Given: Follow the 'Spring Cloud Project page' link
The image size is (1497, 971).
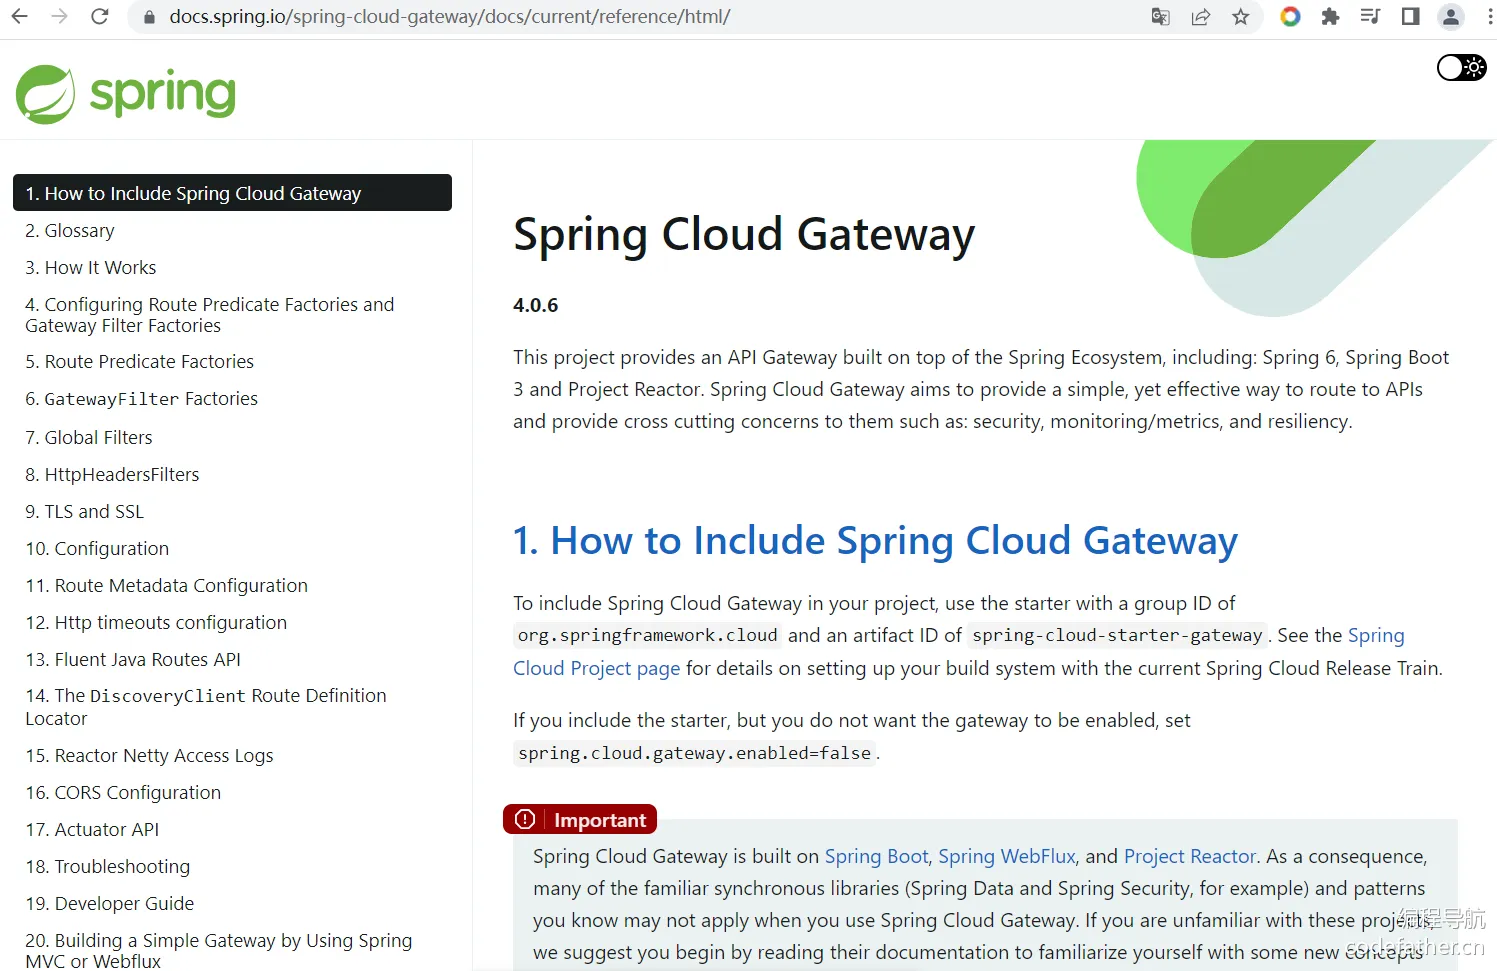Looking at the screenshot, I should (x=597, y=668).
